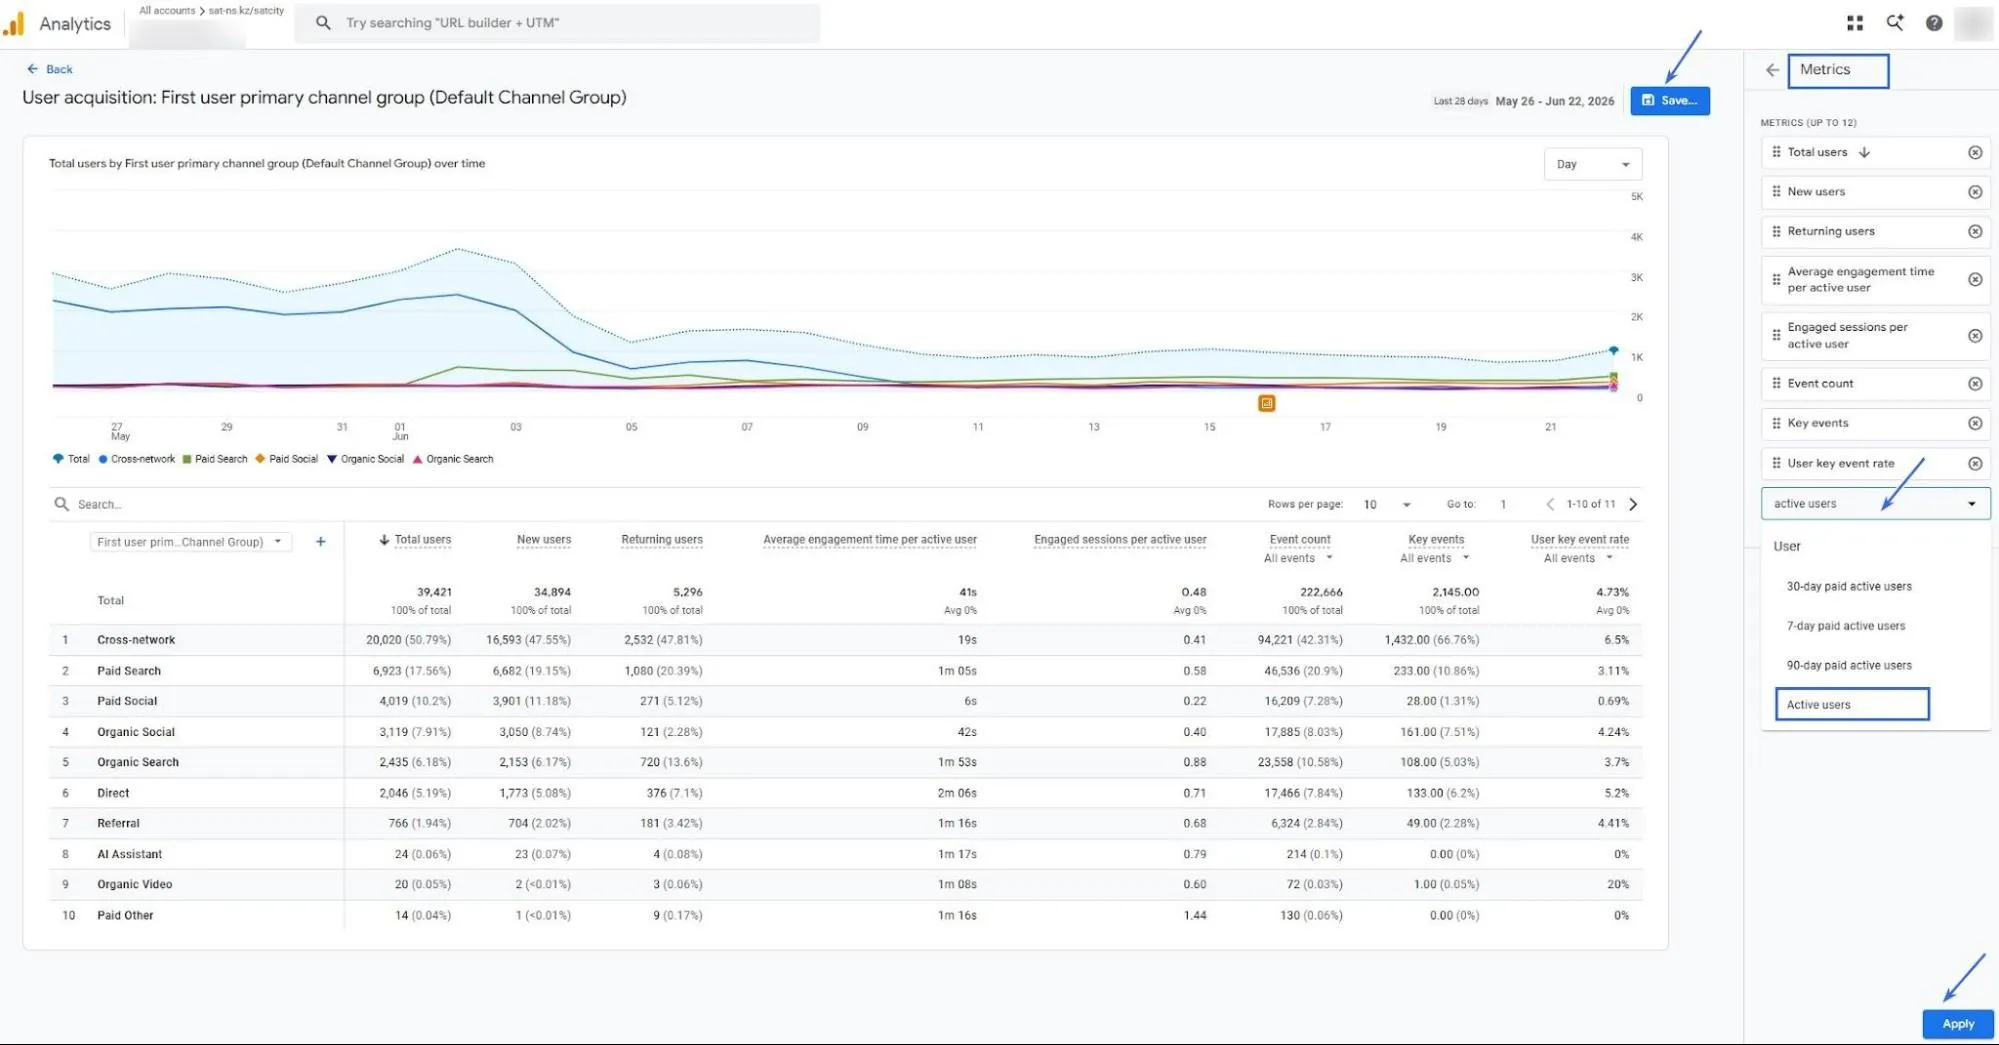Go to next page of table rows
This screenshot has height=1045, width=1999.
(1633, 504)
